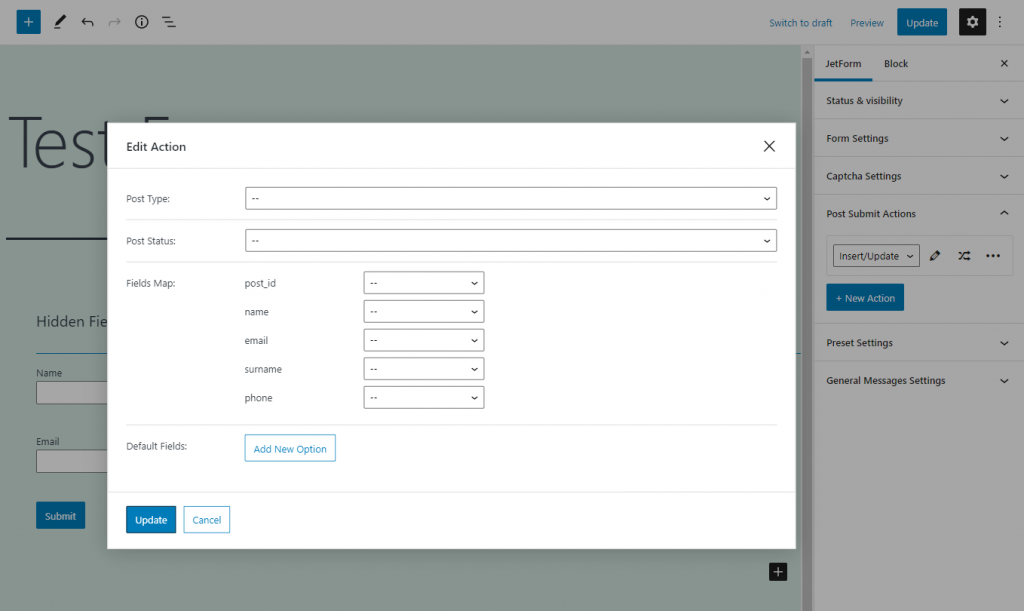Close the Edit Action dialog
The width and height of the screenshot is (1024, 611).
click(x=769, y=146)
